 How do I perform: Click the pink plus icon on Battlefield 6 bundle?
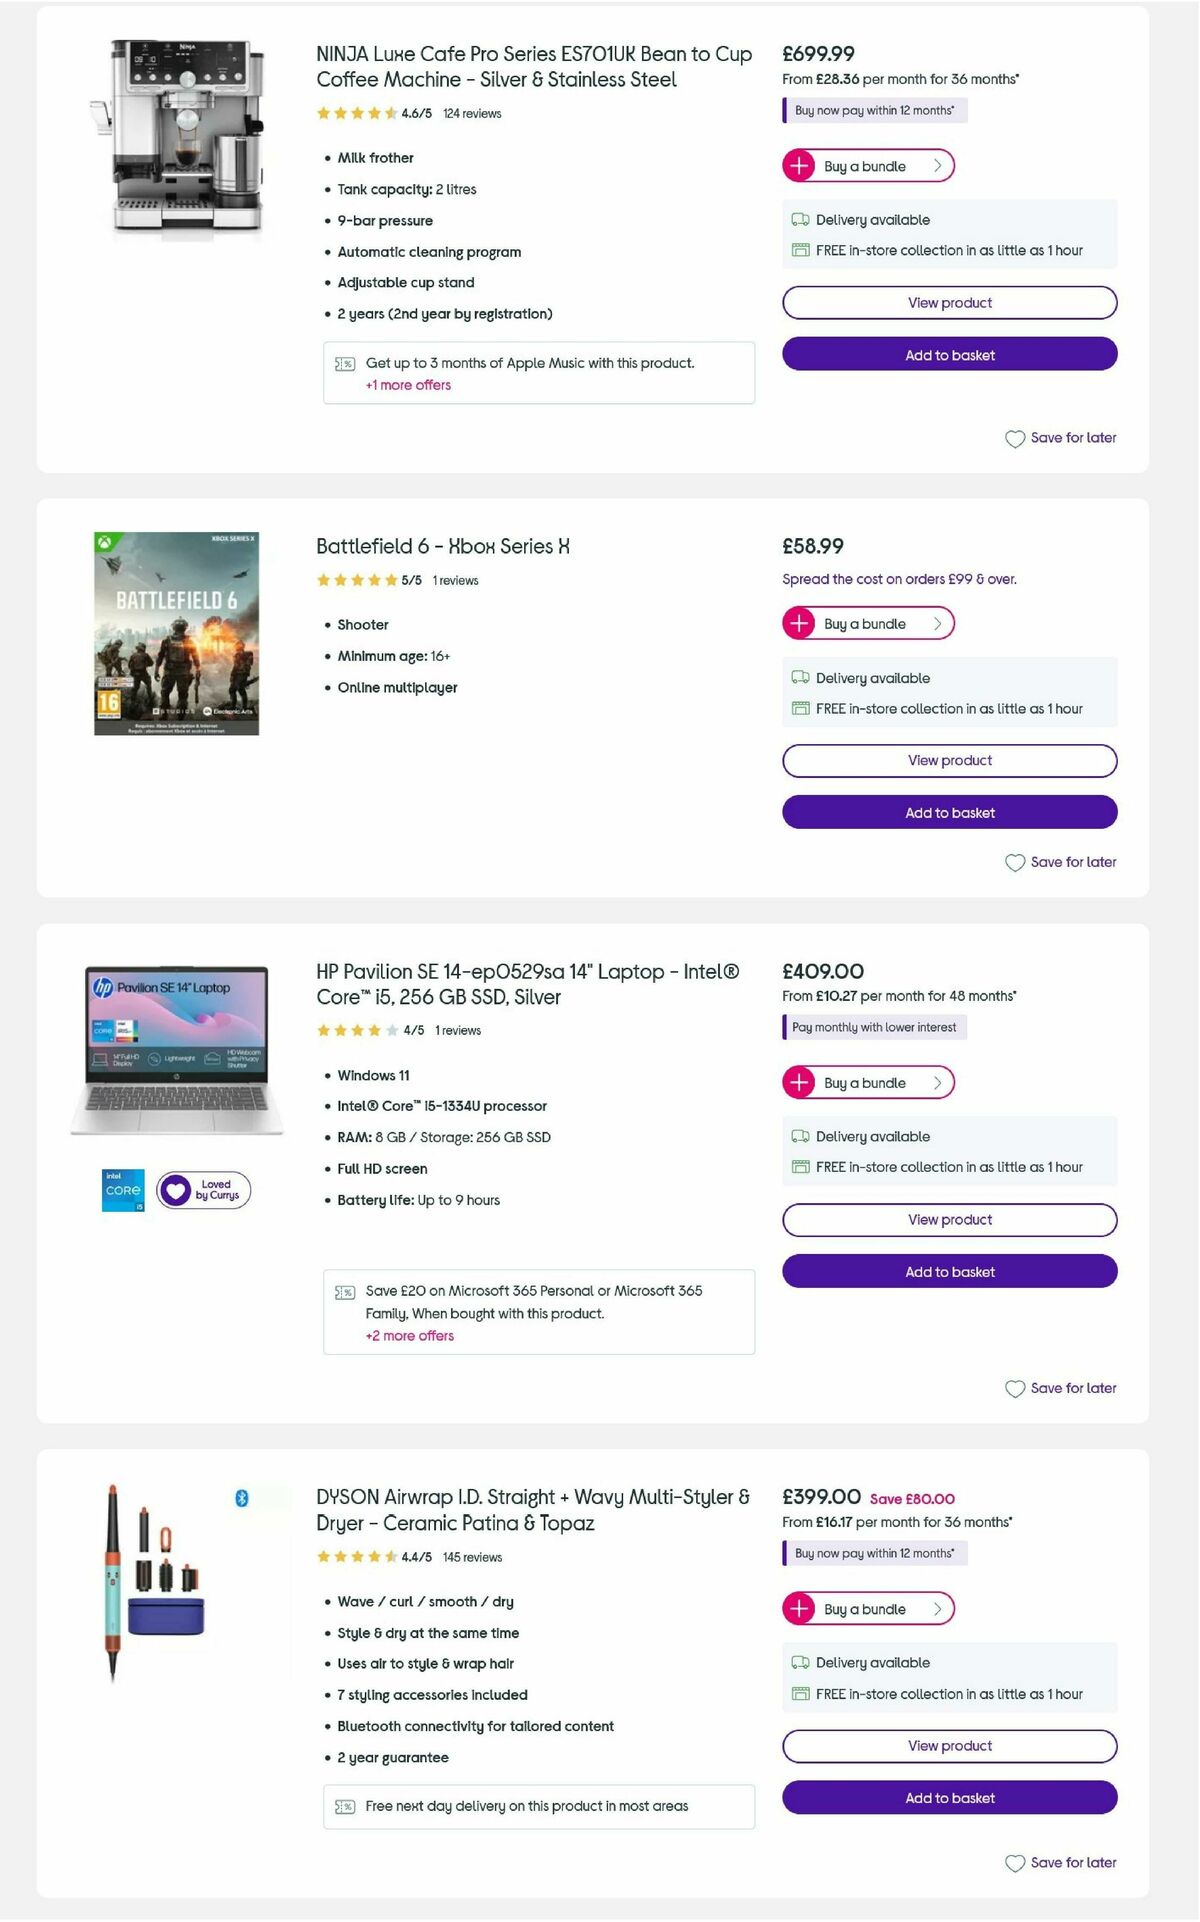pyautogui.click(x=799, y=623)
